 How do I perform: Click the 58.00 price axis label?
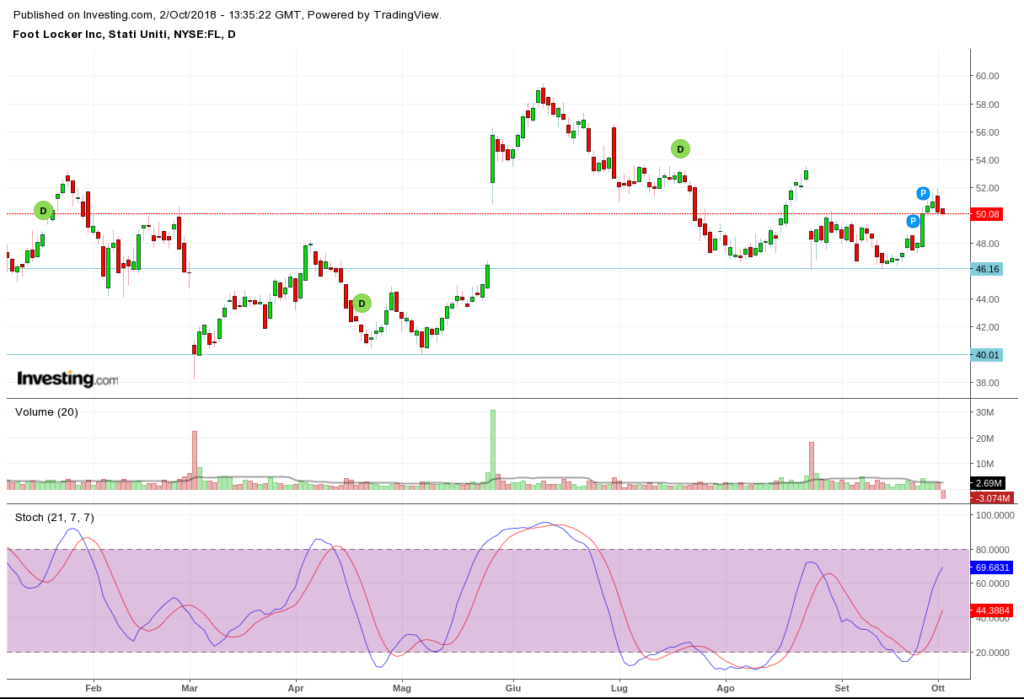987,105
